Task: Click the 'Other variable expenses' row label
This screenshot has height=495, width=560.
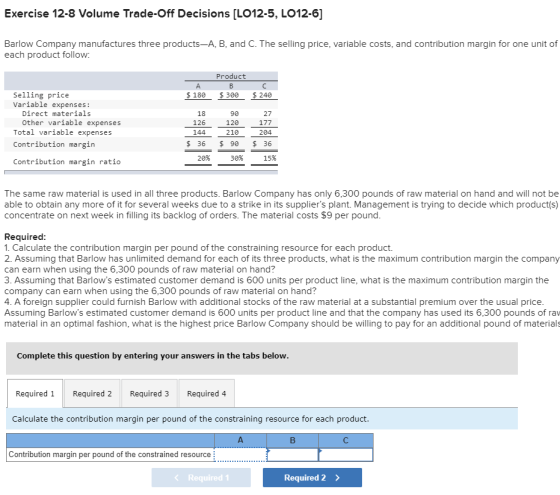Action: pos(71,123)
